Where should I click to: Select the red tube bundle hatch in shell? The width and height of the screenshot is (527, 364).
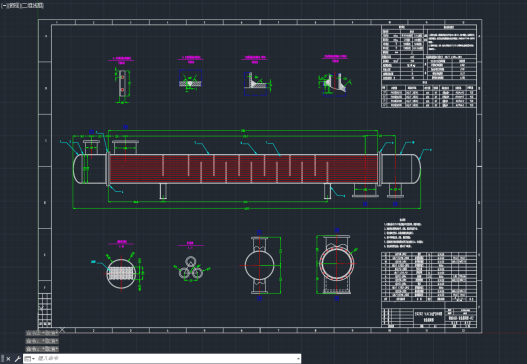pos(244,169)
